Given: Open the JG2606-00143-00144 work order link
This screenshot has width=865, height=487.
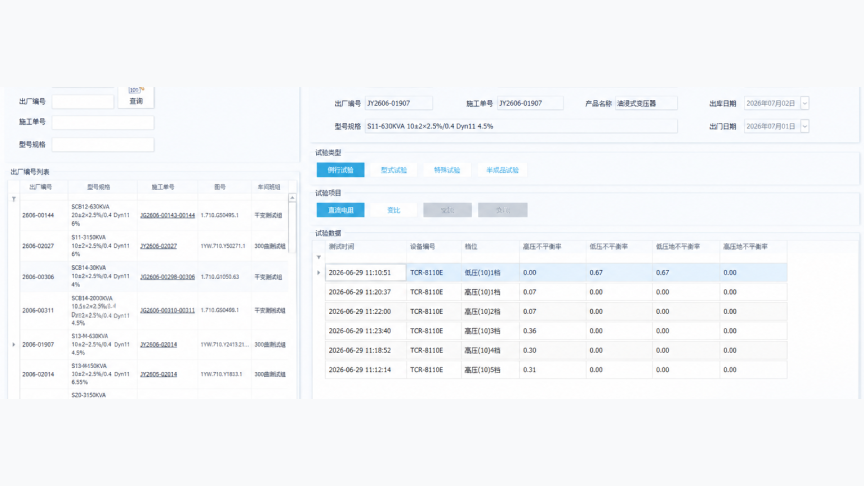Looking at the screenshot, I should [167, 215].
